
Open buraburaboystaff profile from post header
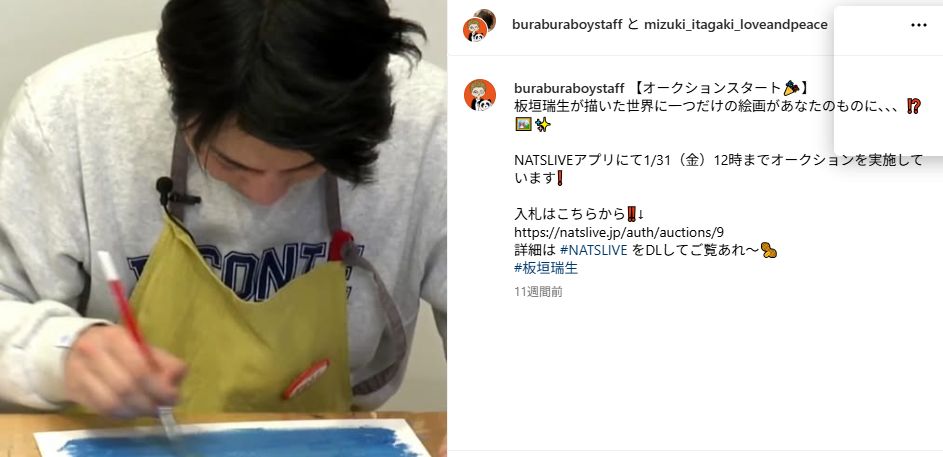[568, 25]
